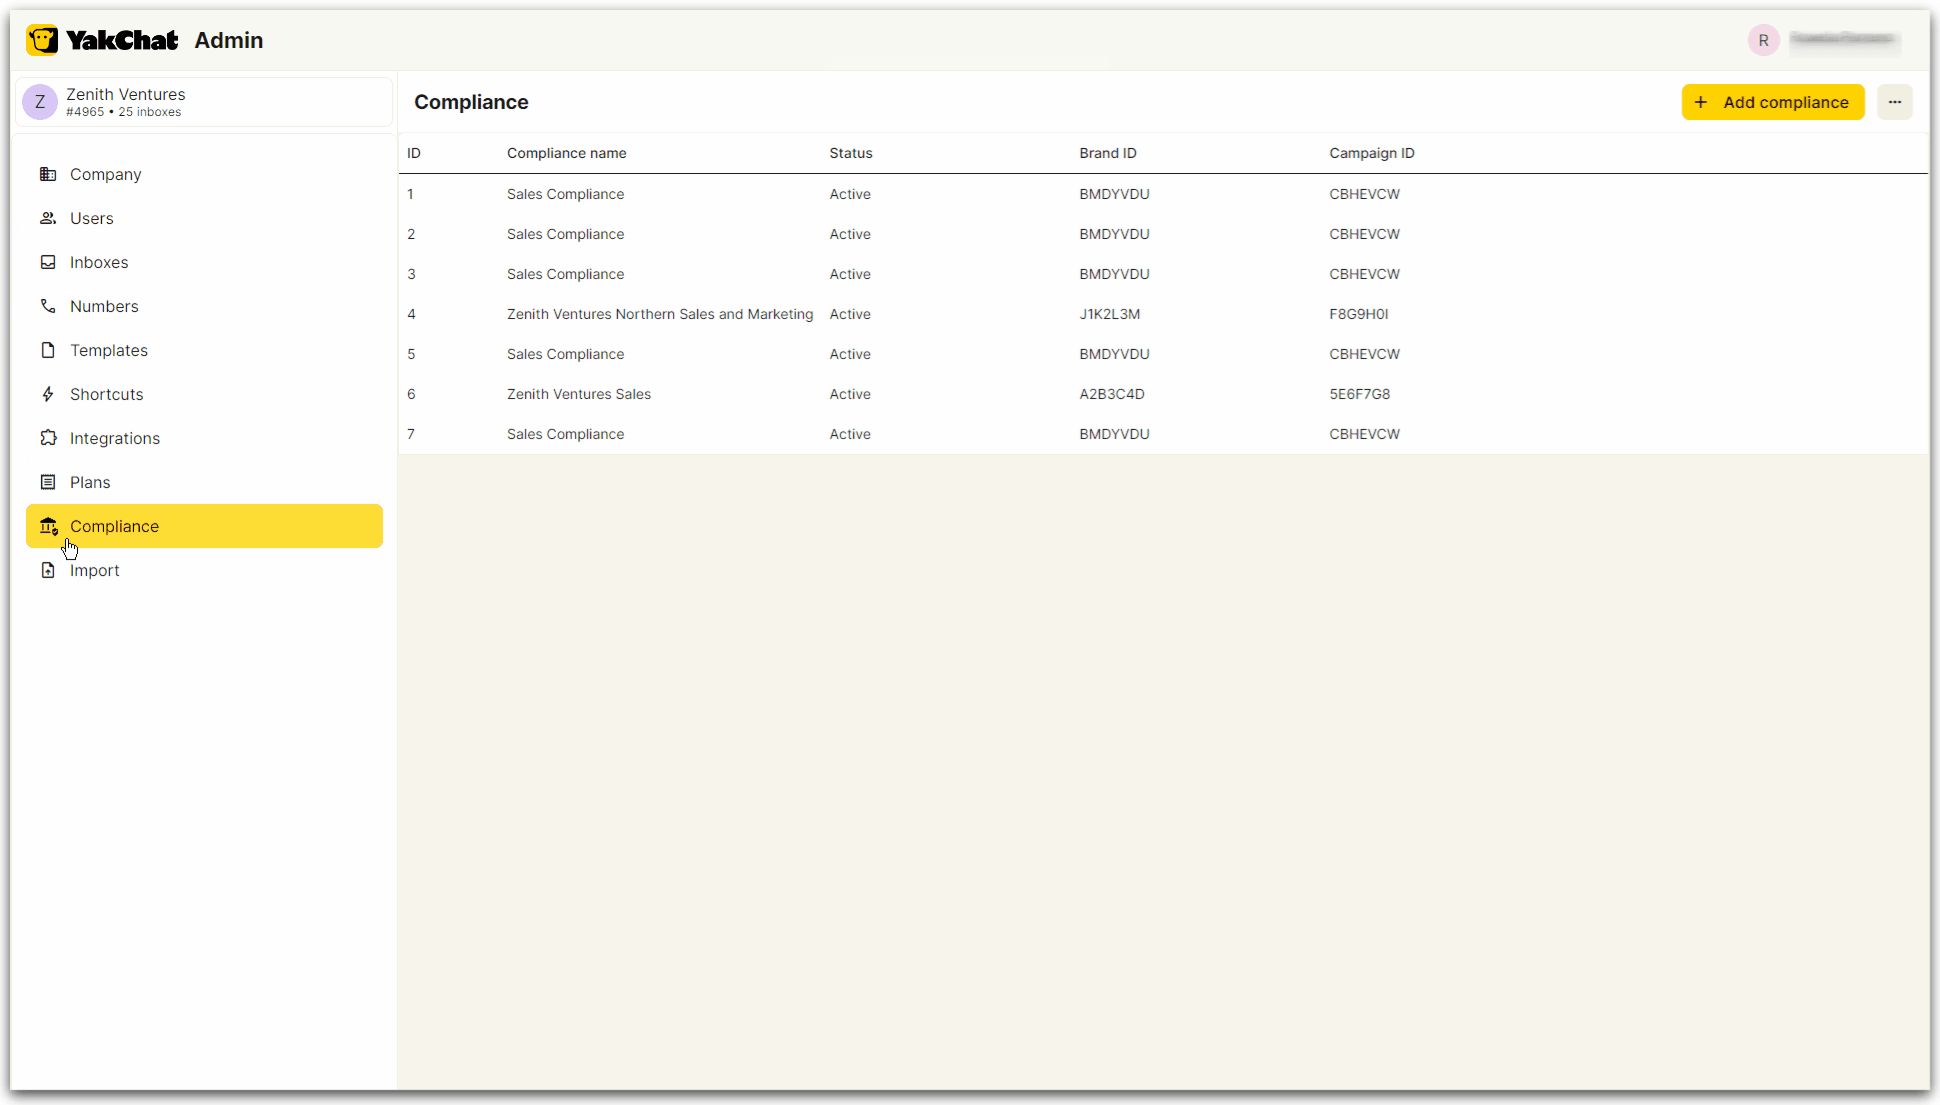Open the Zenith Ventures Northern Sales row
The width and height of the screenshot is (1940, 1105).
pyautogui.click(x=660, y=314)
